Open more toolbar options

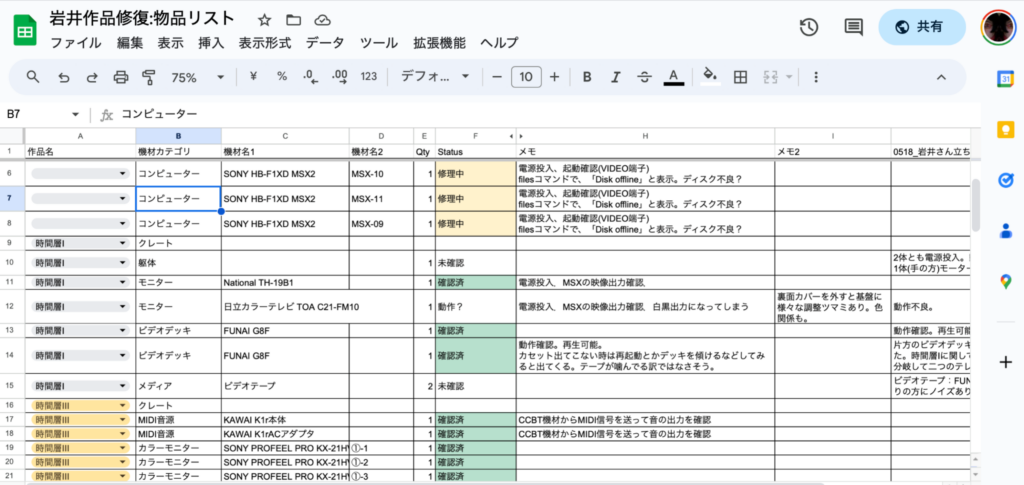[x=815, y=77]
